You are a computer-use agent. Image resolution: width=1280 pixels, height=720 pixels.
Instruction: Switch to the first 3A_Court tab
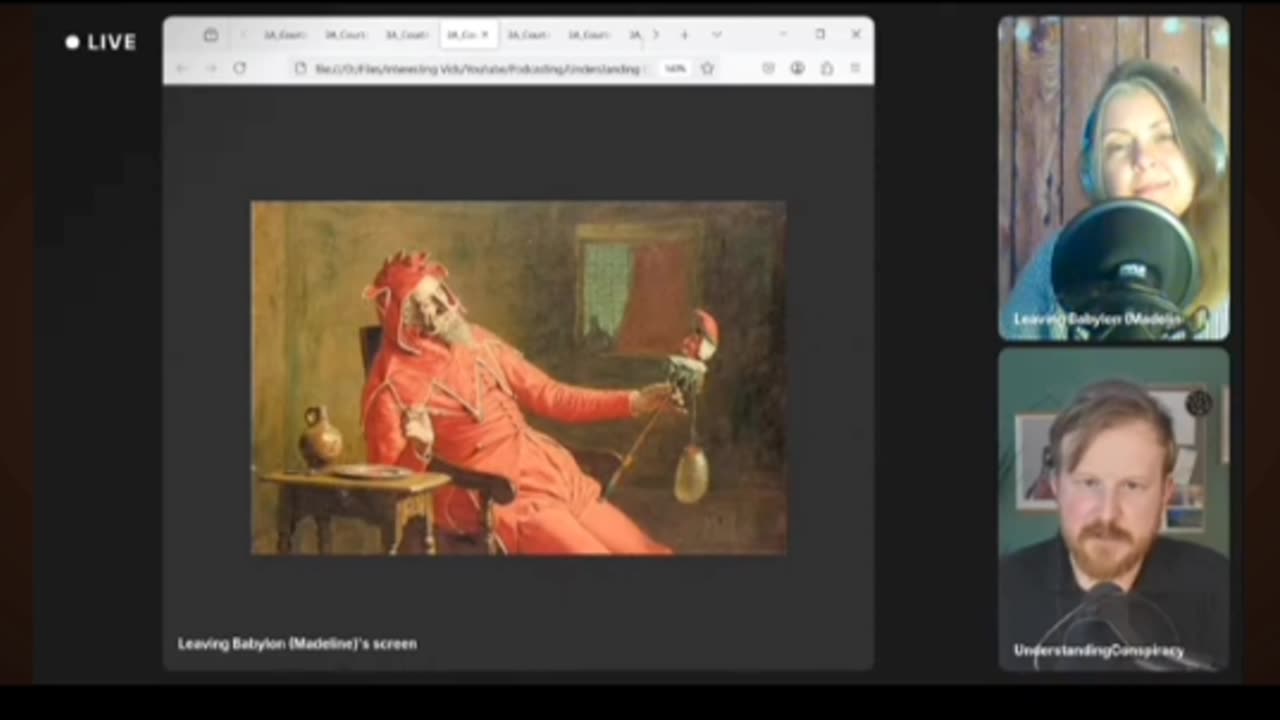coord(285,35)
